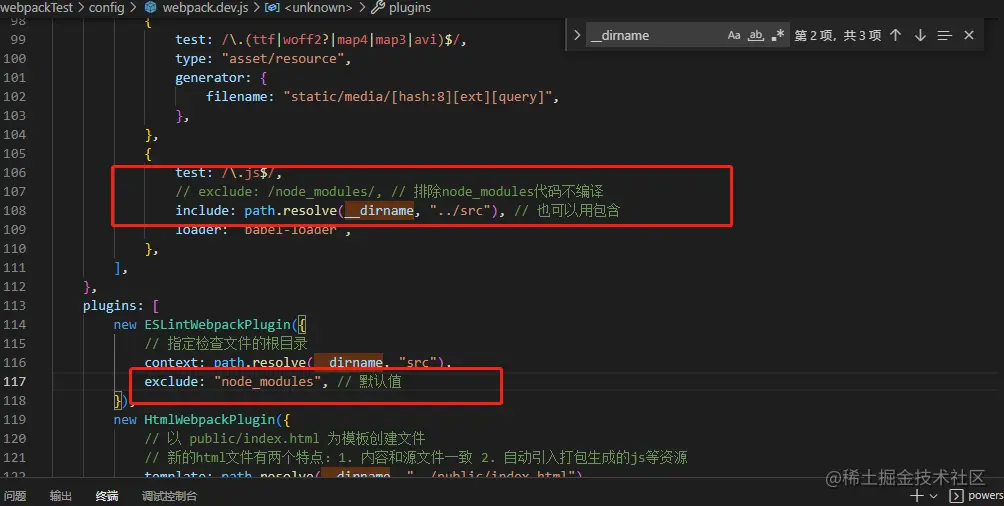Click the wrench icon beside plugins breadcrumb

[x=378, y=8]
